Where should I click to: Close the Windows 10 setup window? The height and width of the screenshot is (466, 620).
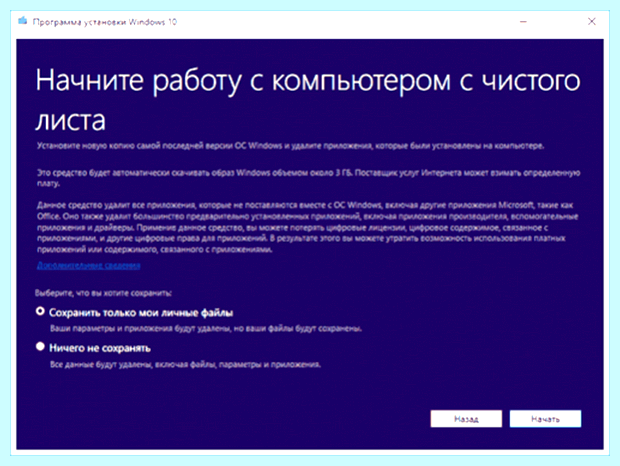592,21
